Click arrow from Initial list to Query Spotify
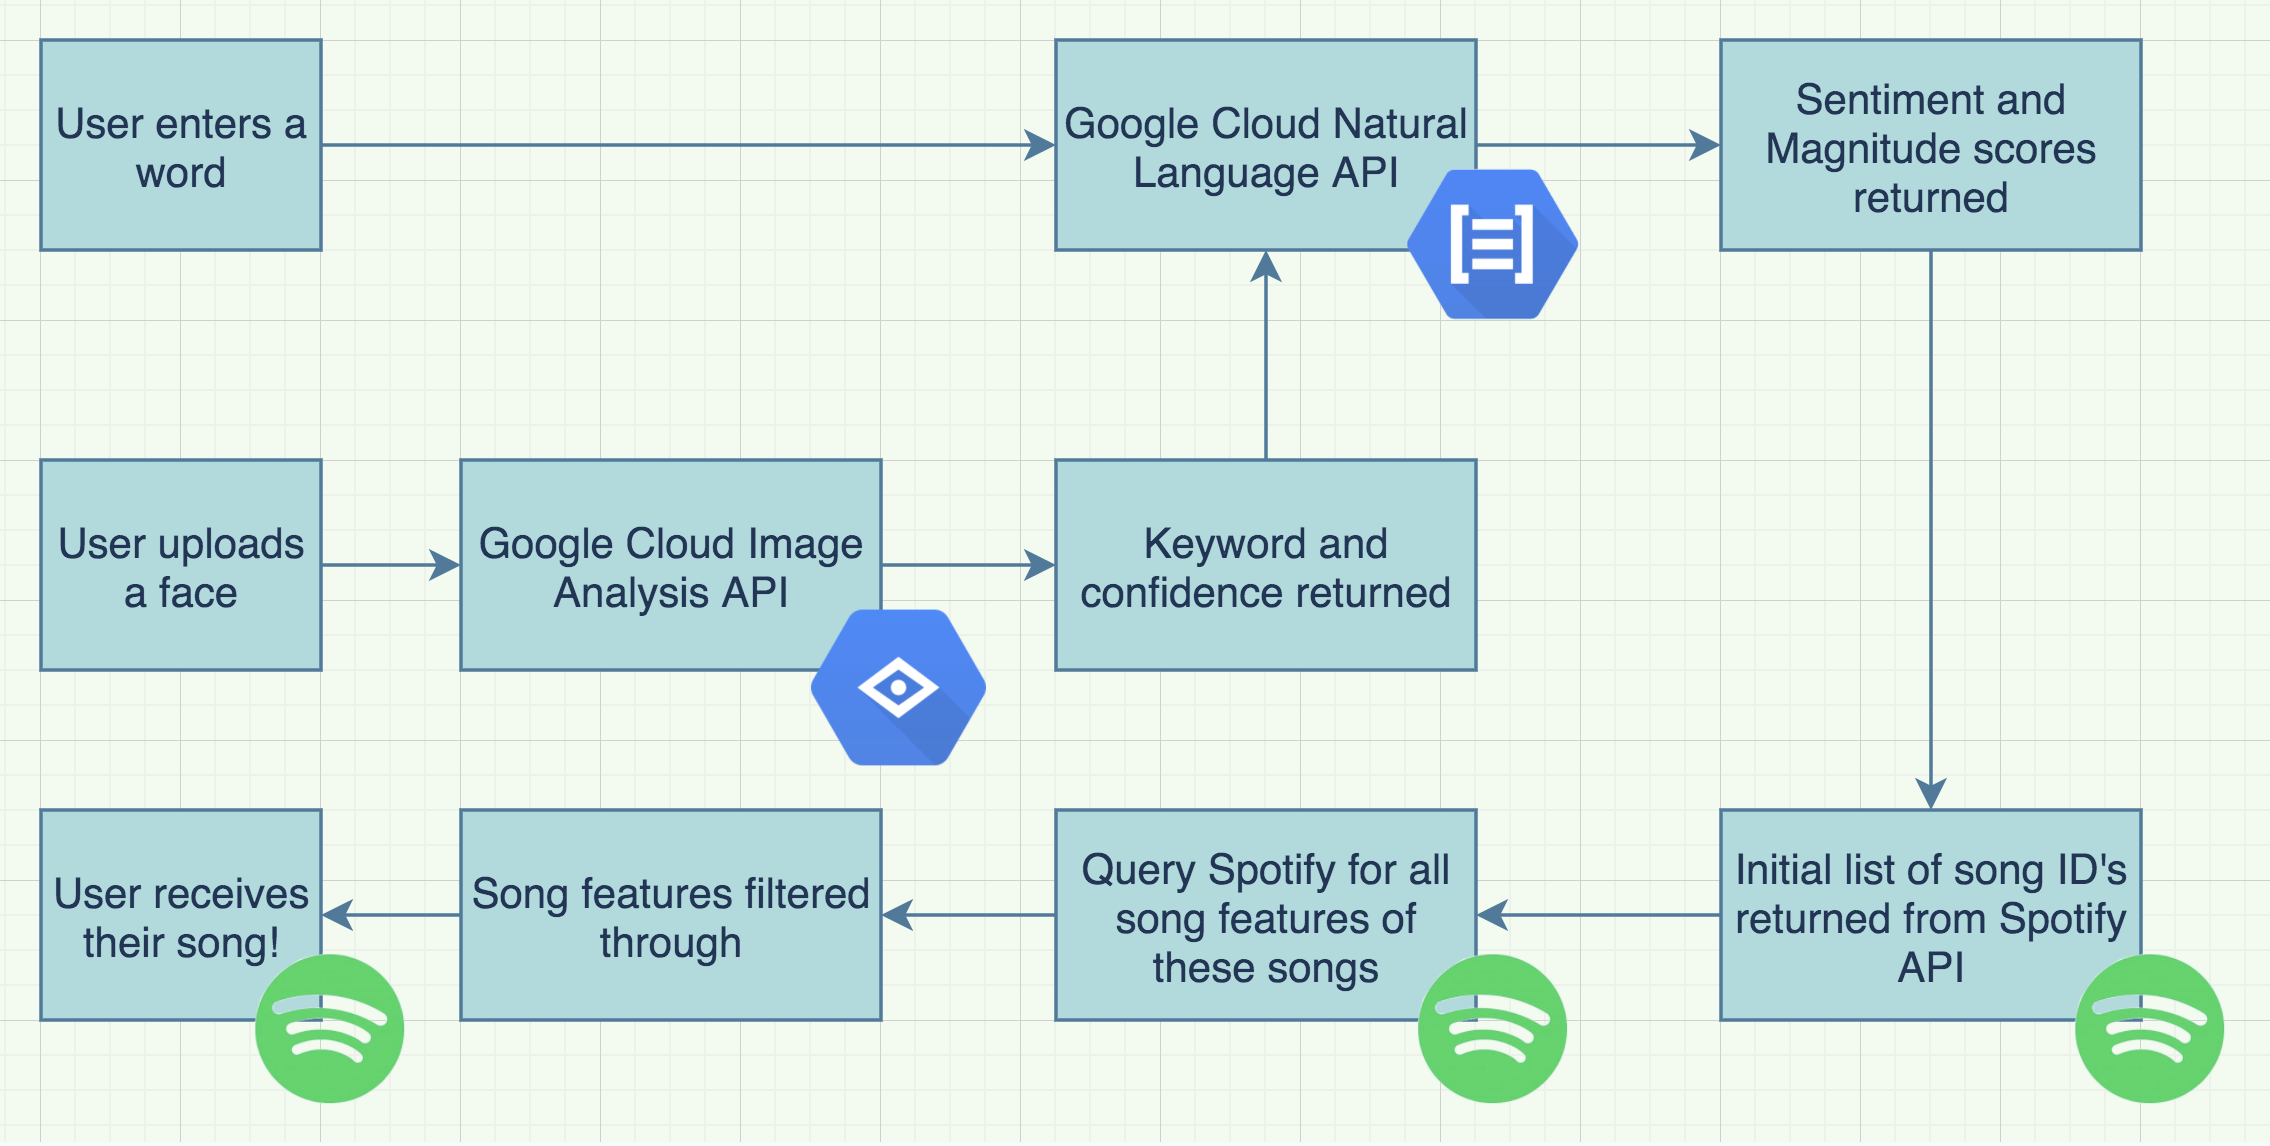The image size is (2270, 1146). click(x=1600, y=915)
